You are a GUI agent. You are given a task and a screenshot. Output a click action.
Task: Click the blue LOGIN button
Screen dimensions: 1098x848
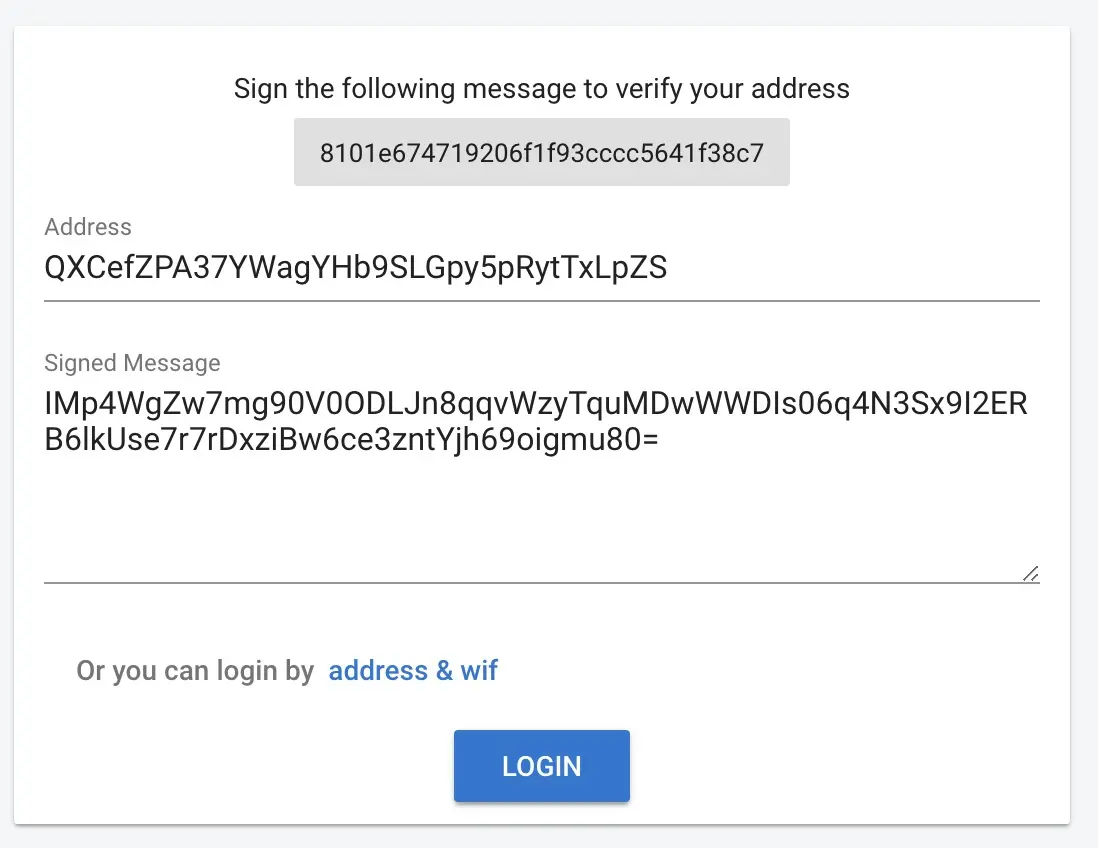coord(541,765)
